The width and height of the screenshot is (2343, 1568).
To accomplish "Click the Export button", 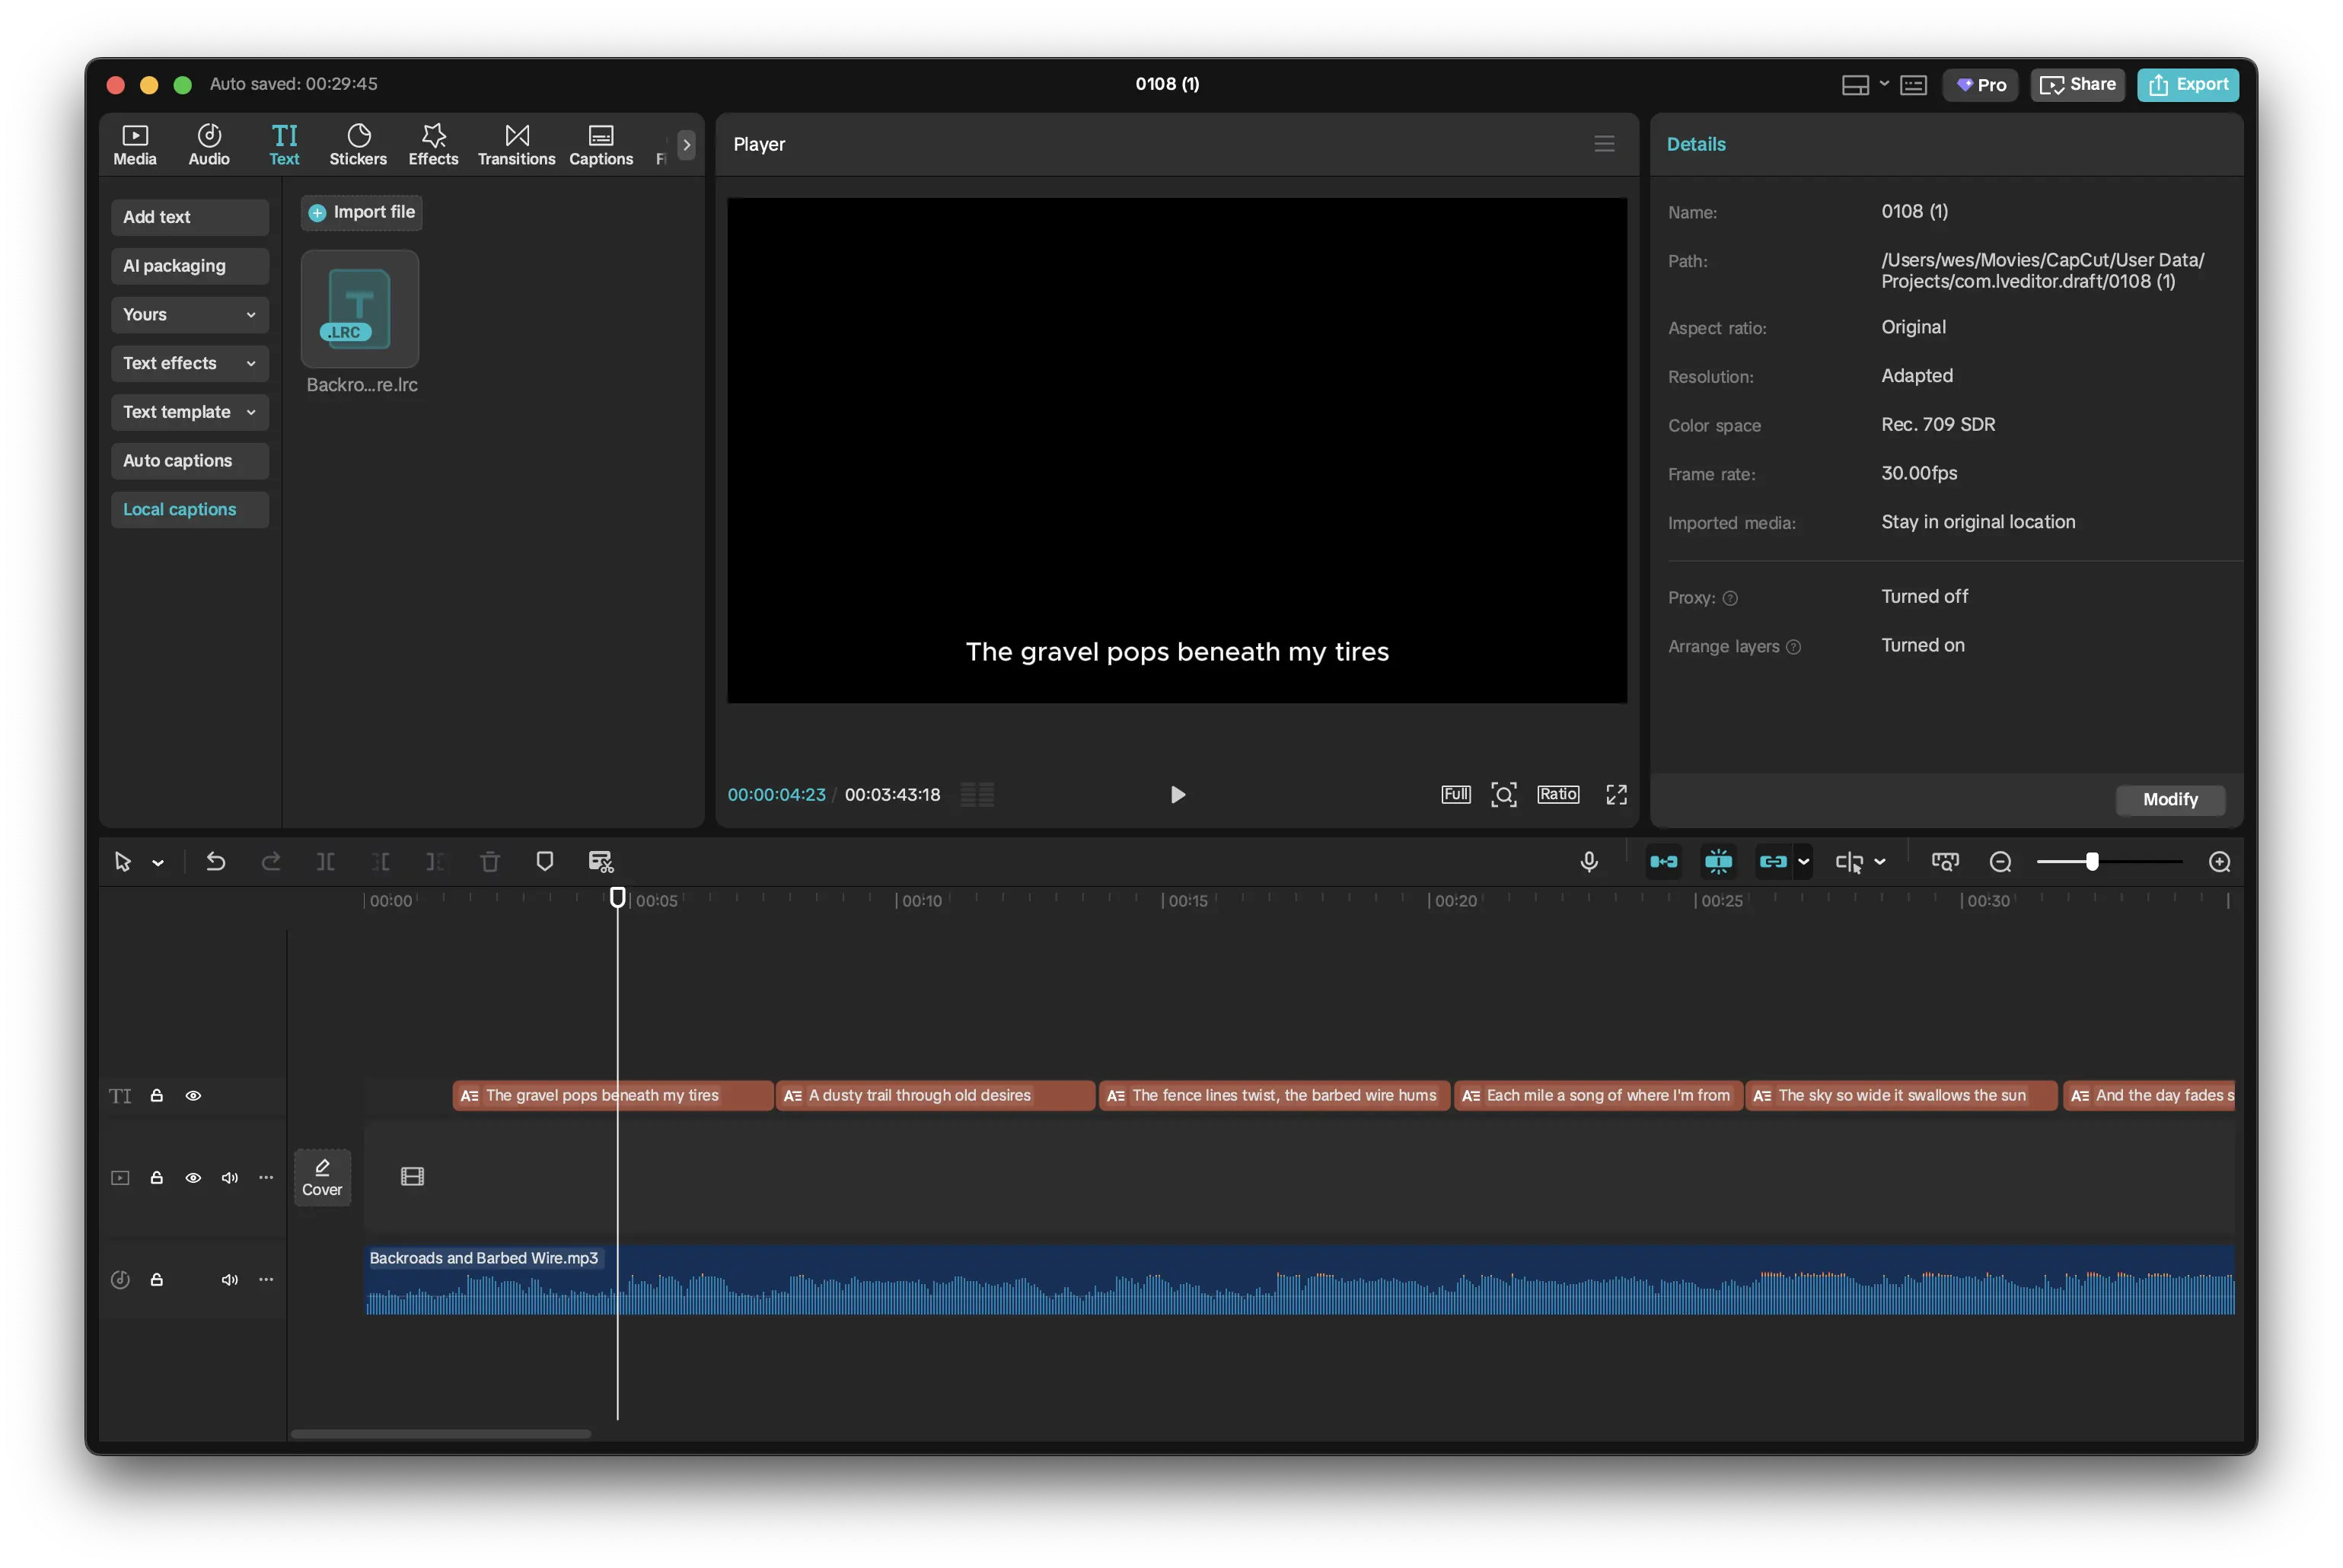I will (x=2188, y=84).
